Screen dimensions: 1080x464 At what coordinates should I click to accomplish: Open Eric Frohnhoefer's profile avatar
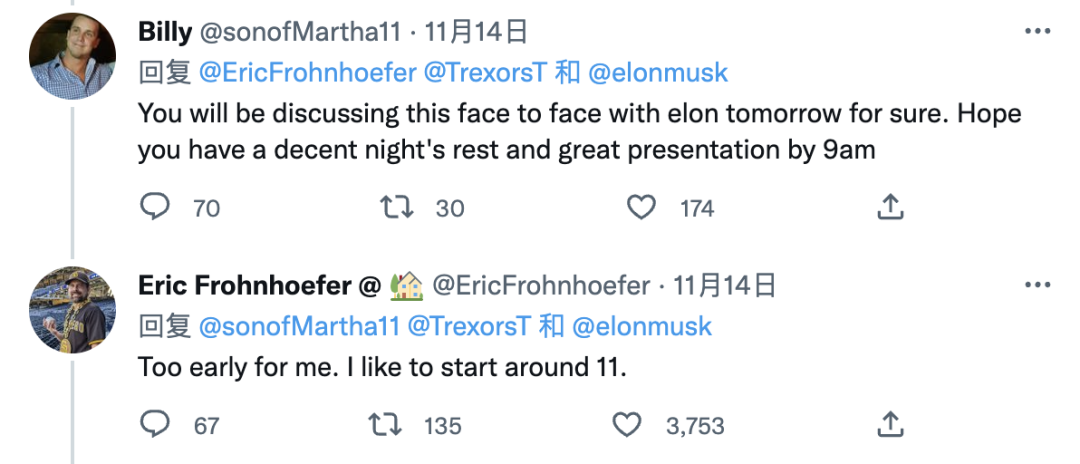click(72, 310)
